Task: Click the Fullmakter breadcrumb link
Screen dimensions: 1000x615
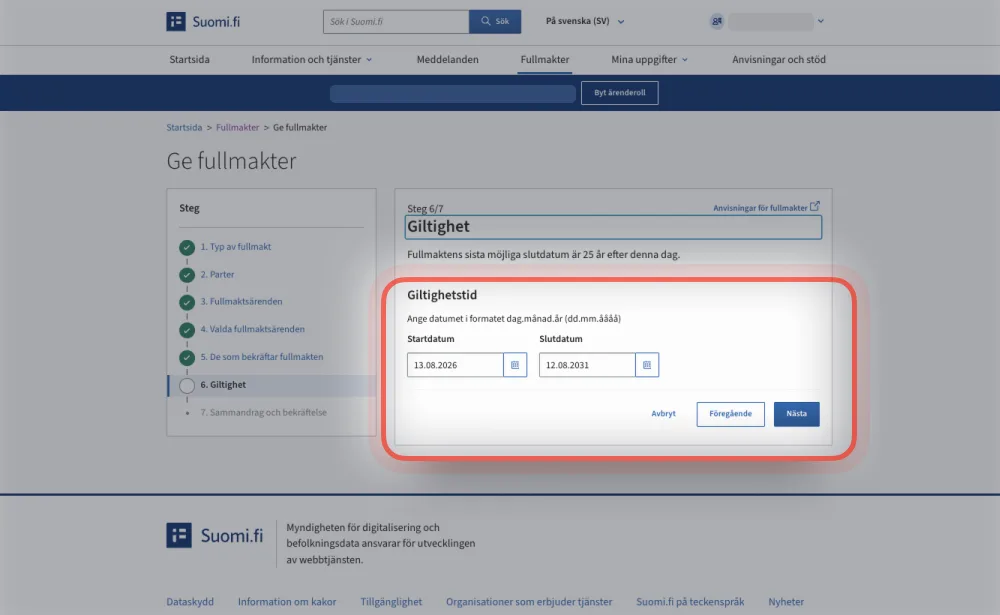Action: click(237, 128)
